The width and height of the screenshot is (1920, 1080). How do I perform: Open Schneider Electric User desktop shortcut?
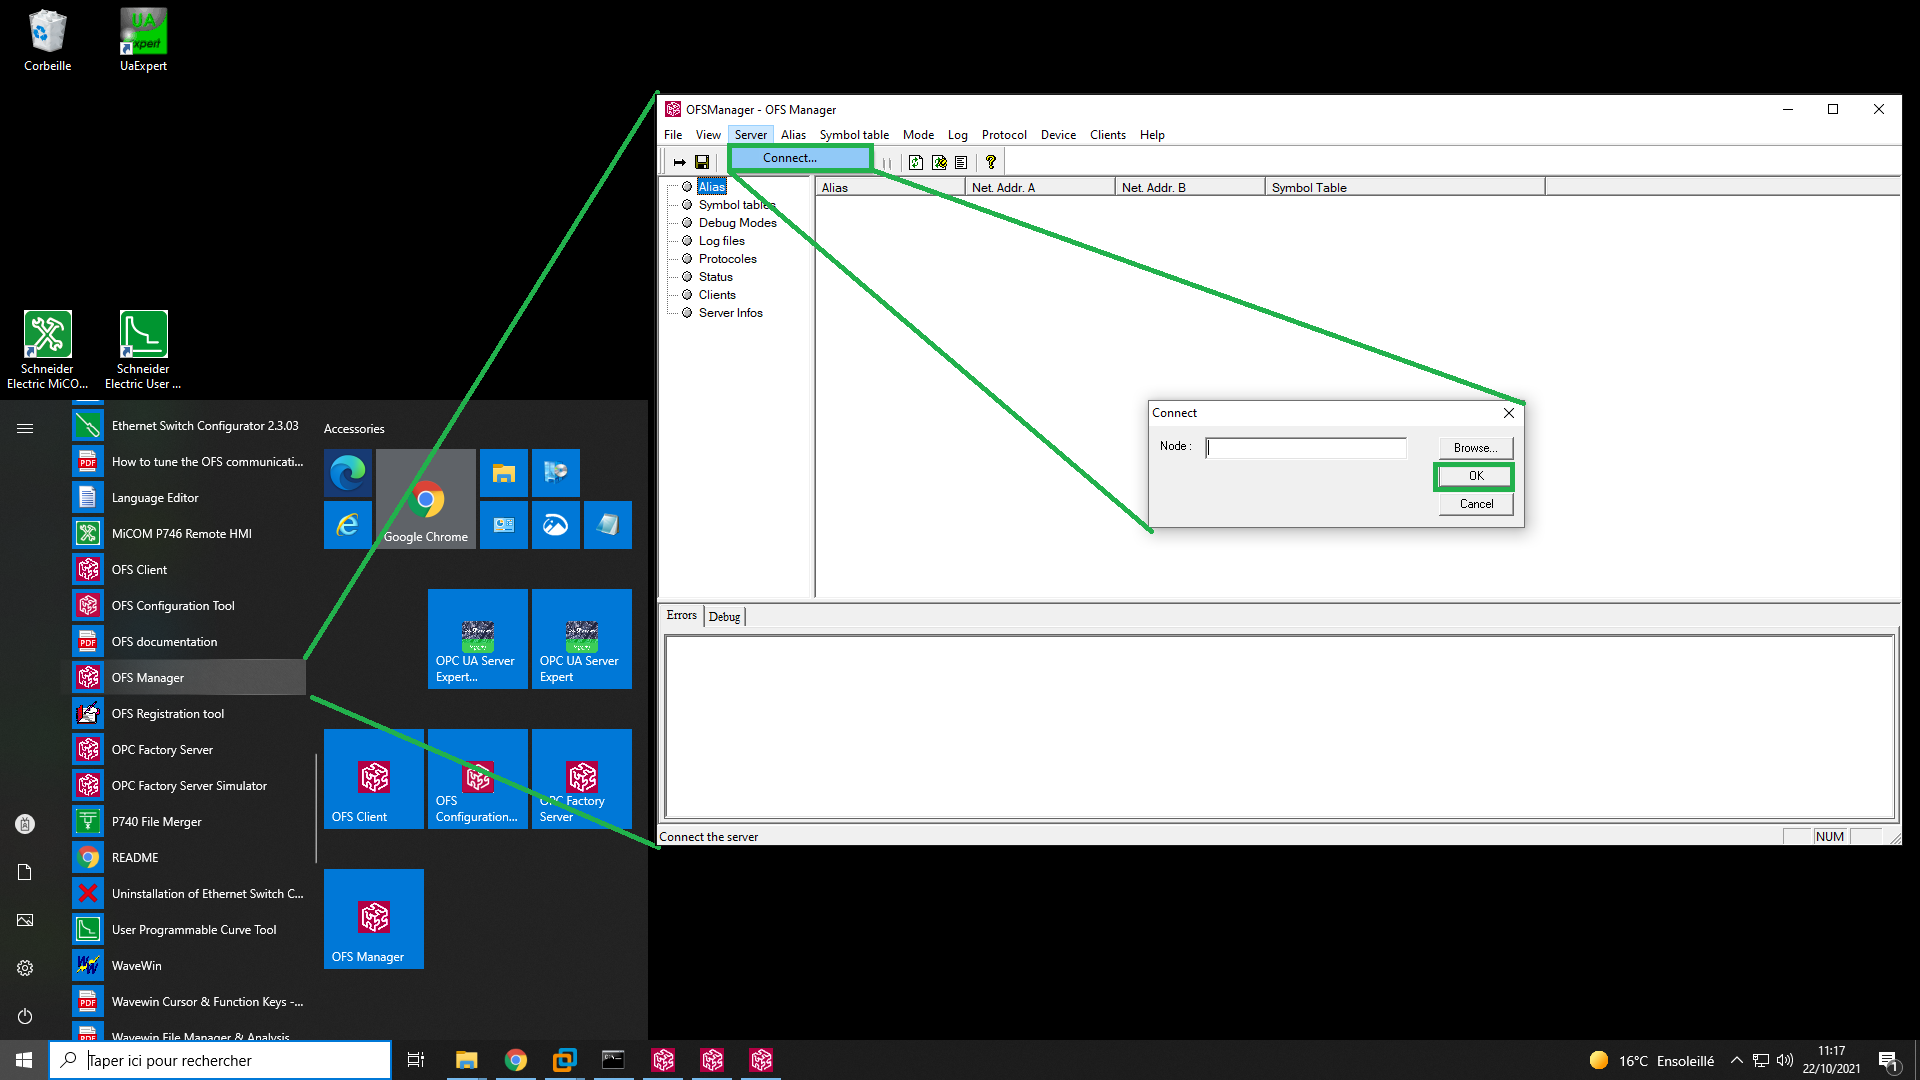(143, 349)
